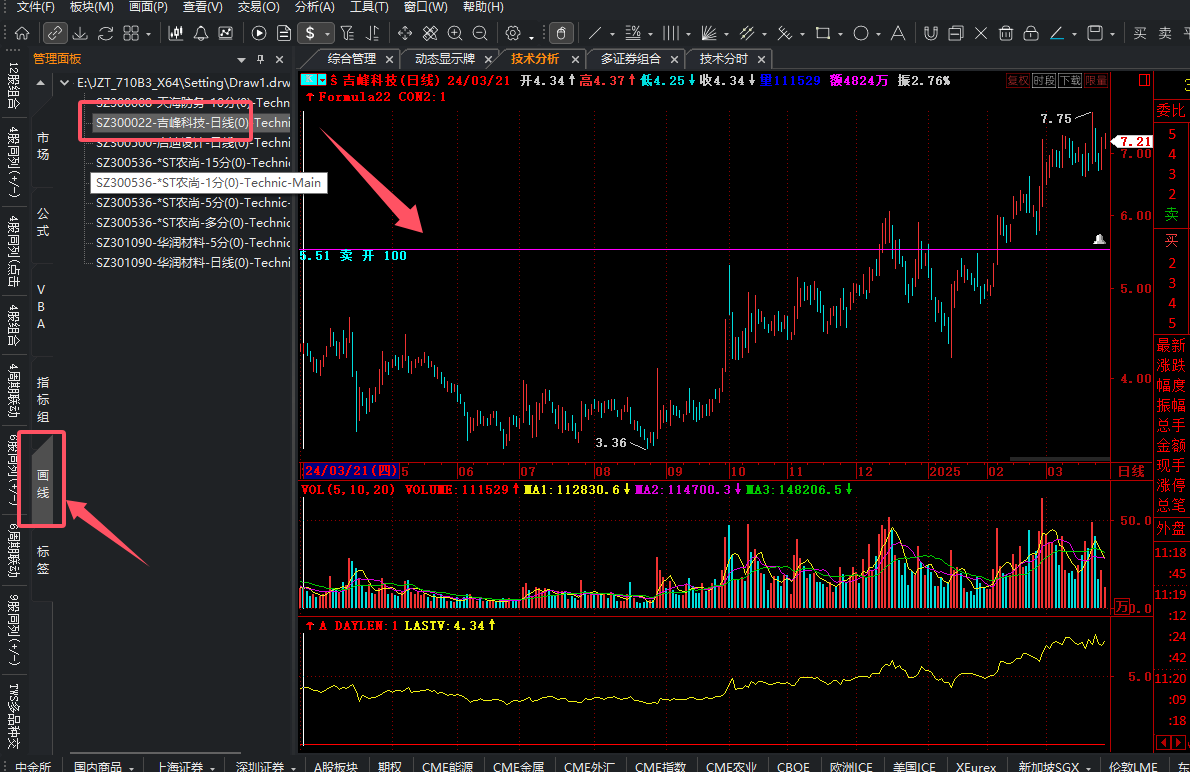1190x772 pixels.
Task: Expand the layout grid dropdown arrow
Action: coord(148,34)
